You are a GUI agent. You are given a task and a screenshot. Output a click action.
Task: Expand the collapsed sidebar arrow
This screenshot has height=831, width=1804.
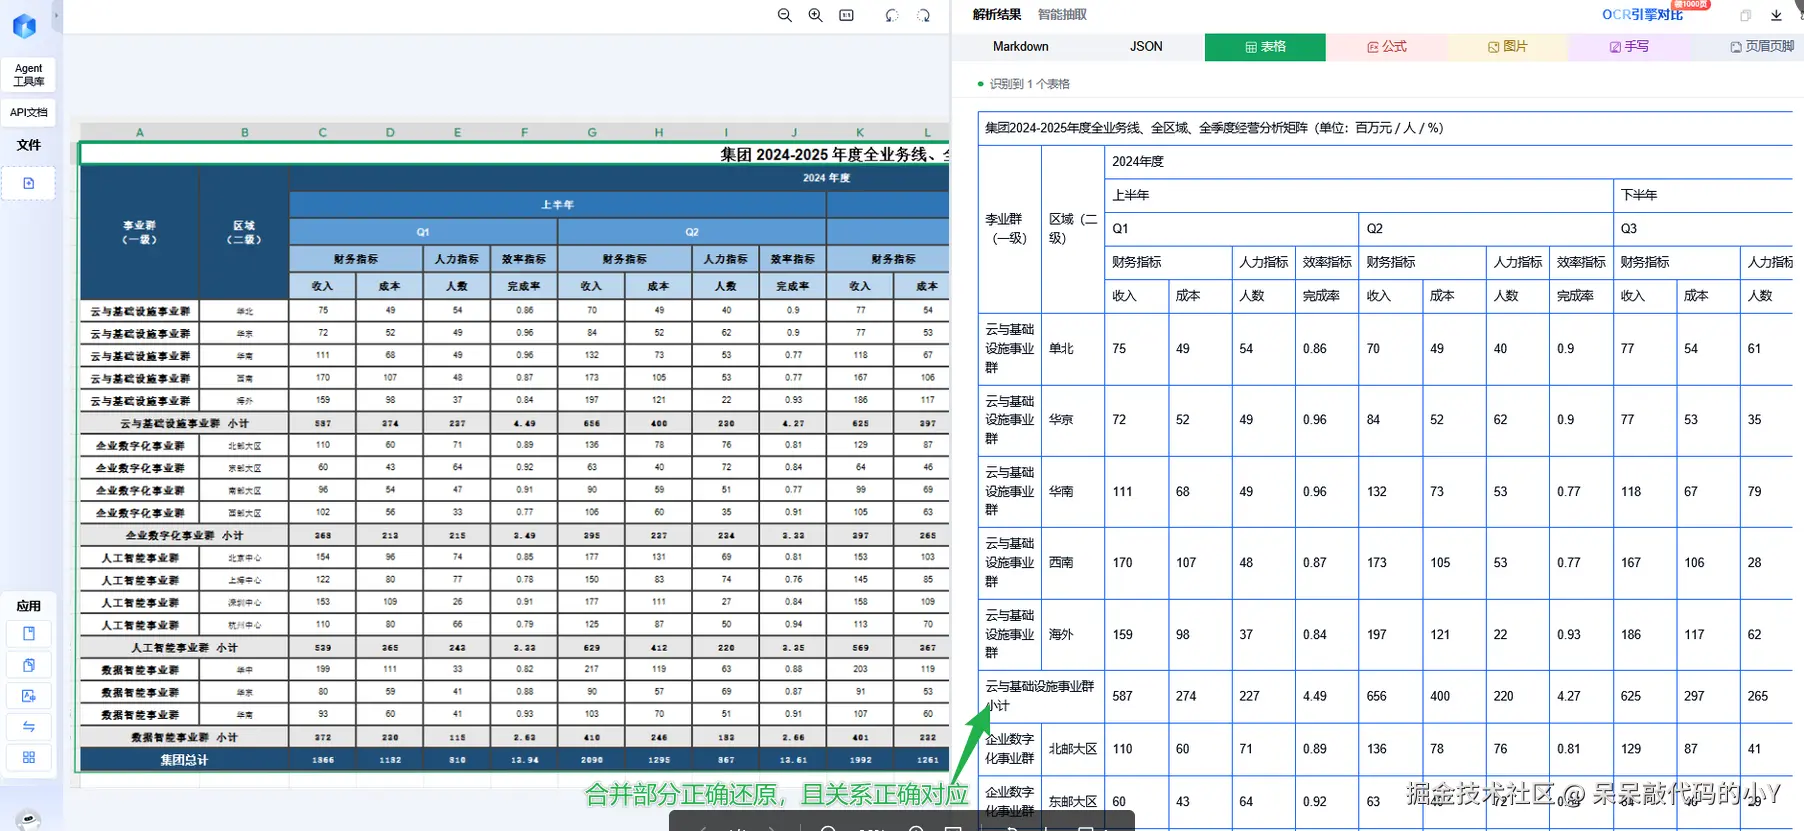coord(56,16)
